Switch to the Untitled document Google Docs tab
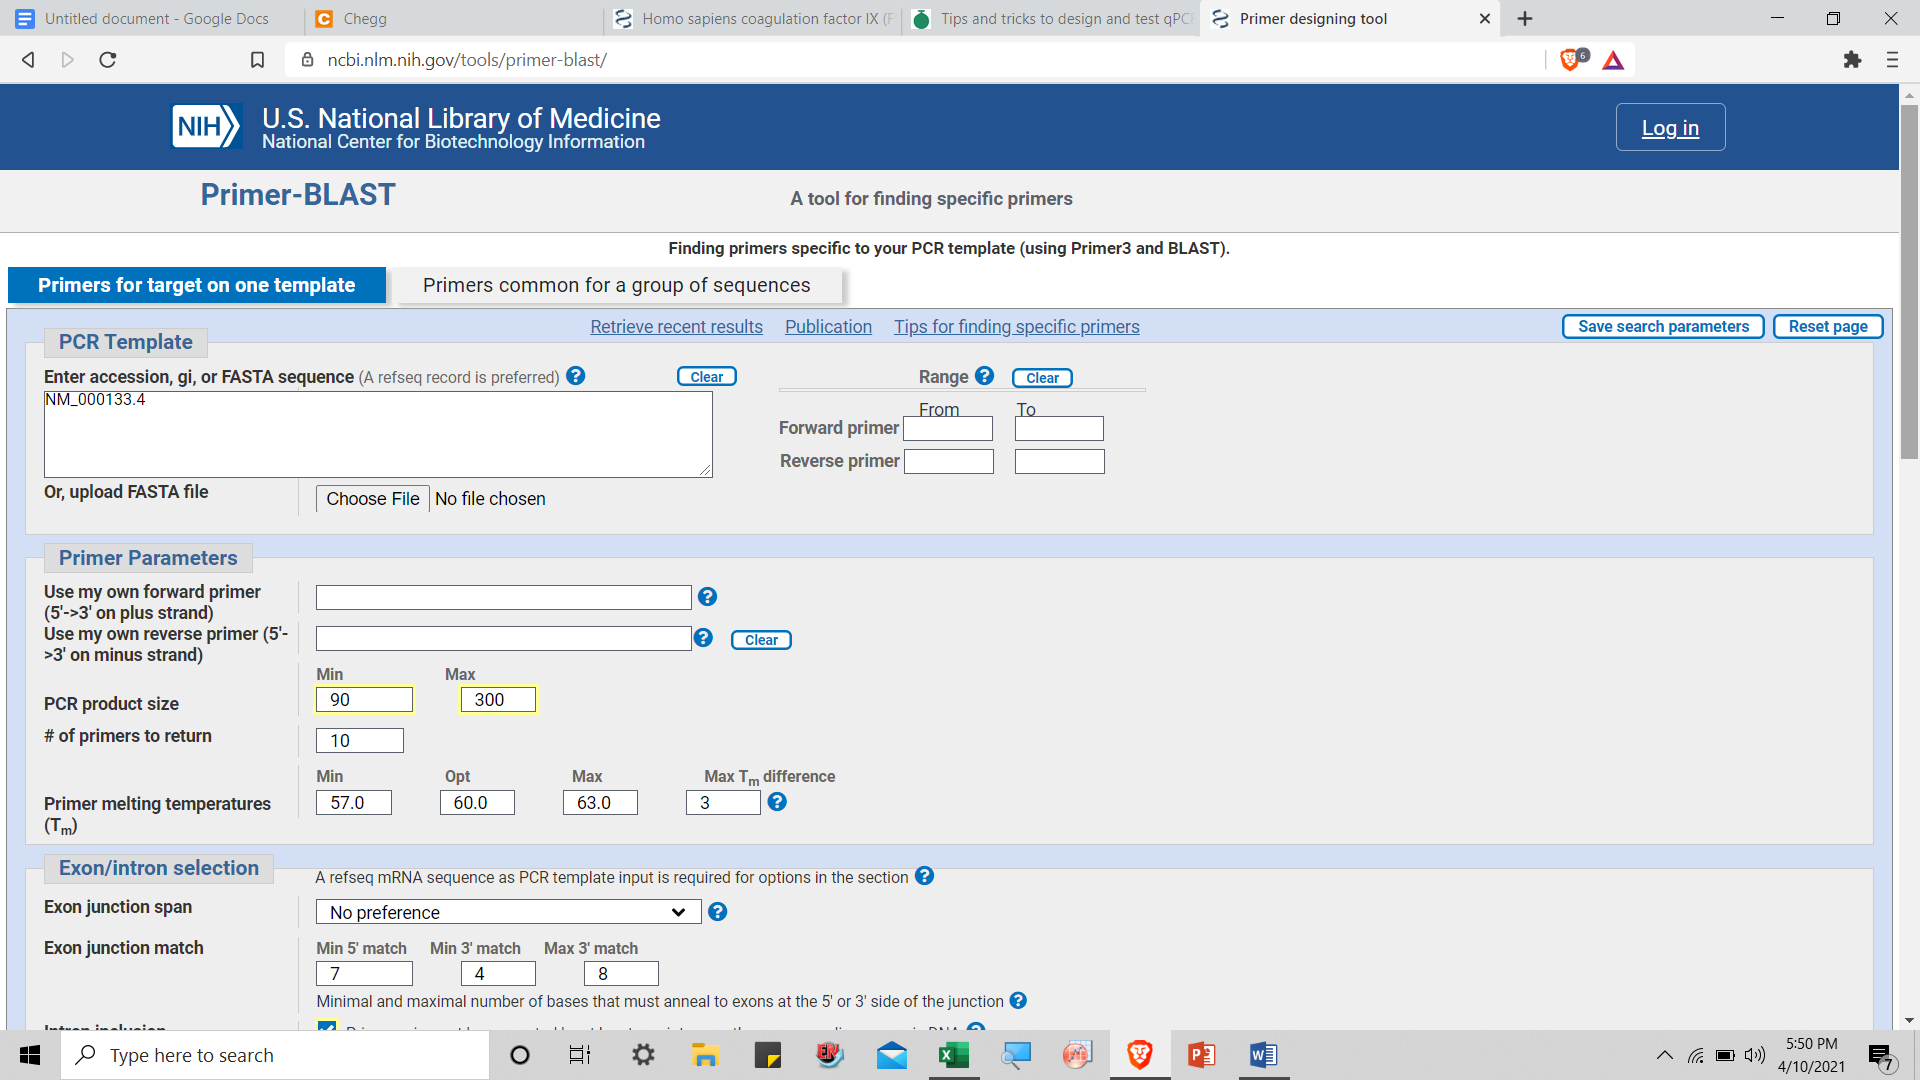This screenshot has height=1080, width=1920. [156, 18]
